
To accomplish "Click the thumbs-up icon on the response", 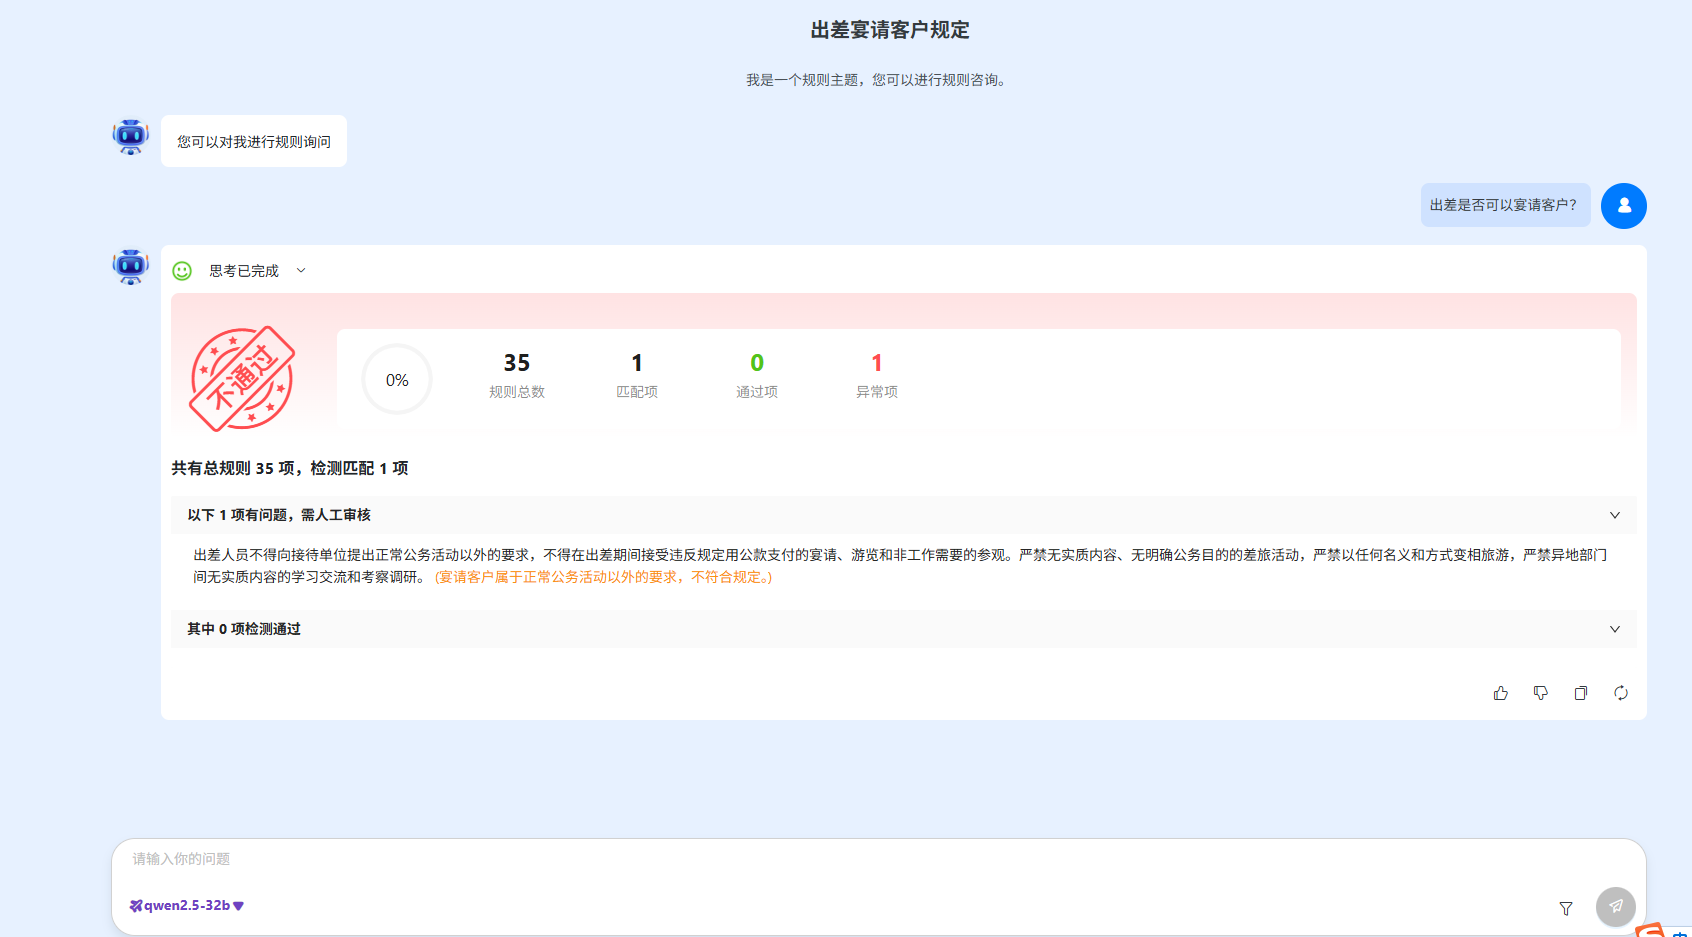I will point(1500,693).
